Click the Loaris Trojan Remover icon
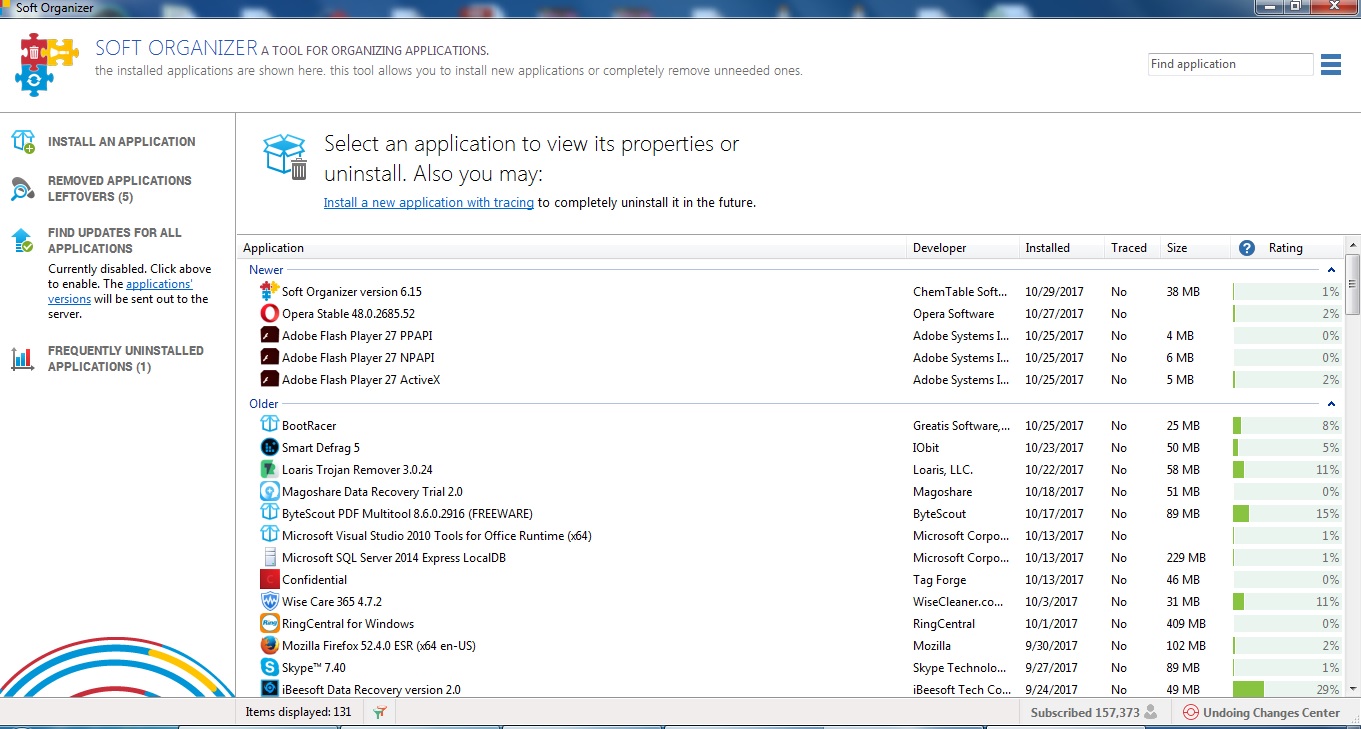Screen dimensions: 1361x729 click(269, 470)
